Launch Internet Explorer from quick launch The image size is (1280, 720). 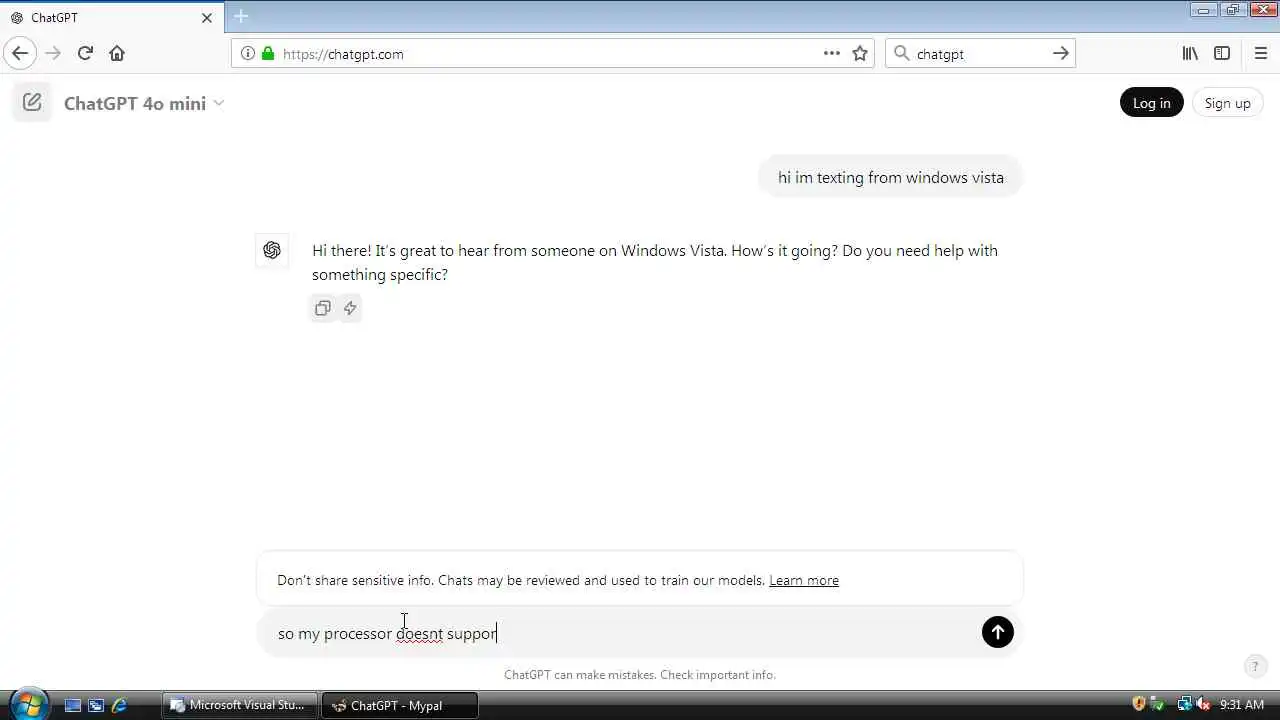119,705
